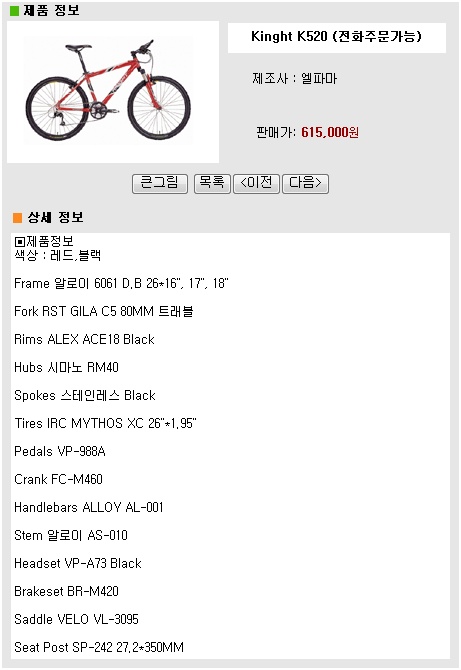Screen dimensions: 461x670
Task: Click the Frame 알로이 6061 specification line
Action: click(x=121, y=283)
